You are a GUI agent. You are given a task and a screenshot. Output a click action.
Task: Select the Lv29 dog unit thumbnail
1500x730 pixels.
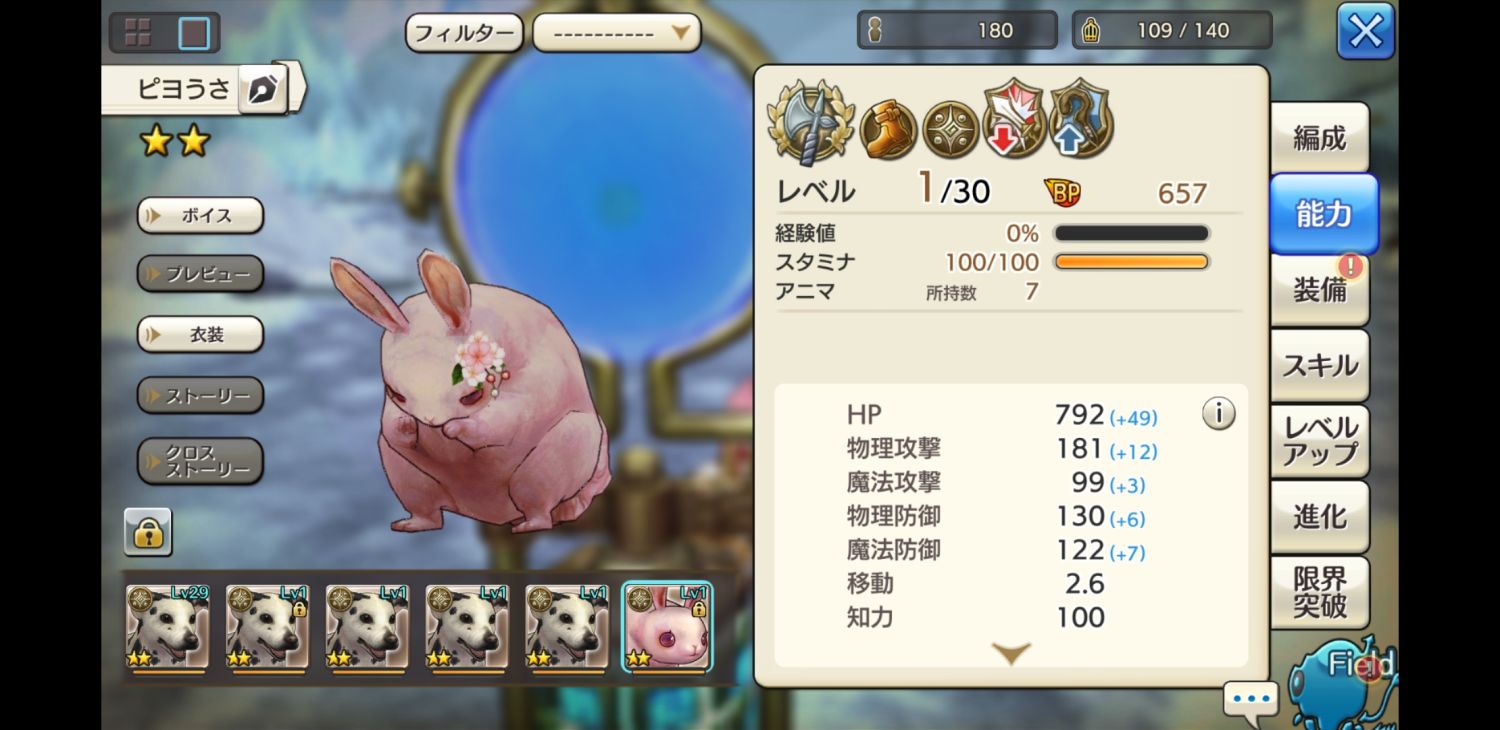pos(167,627)
